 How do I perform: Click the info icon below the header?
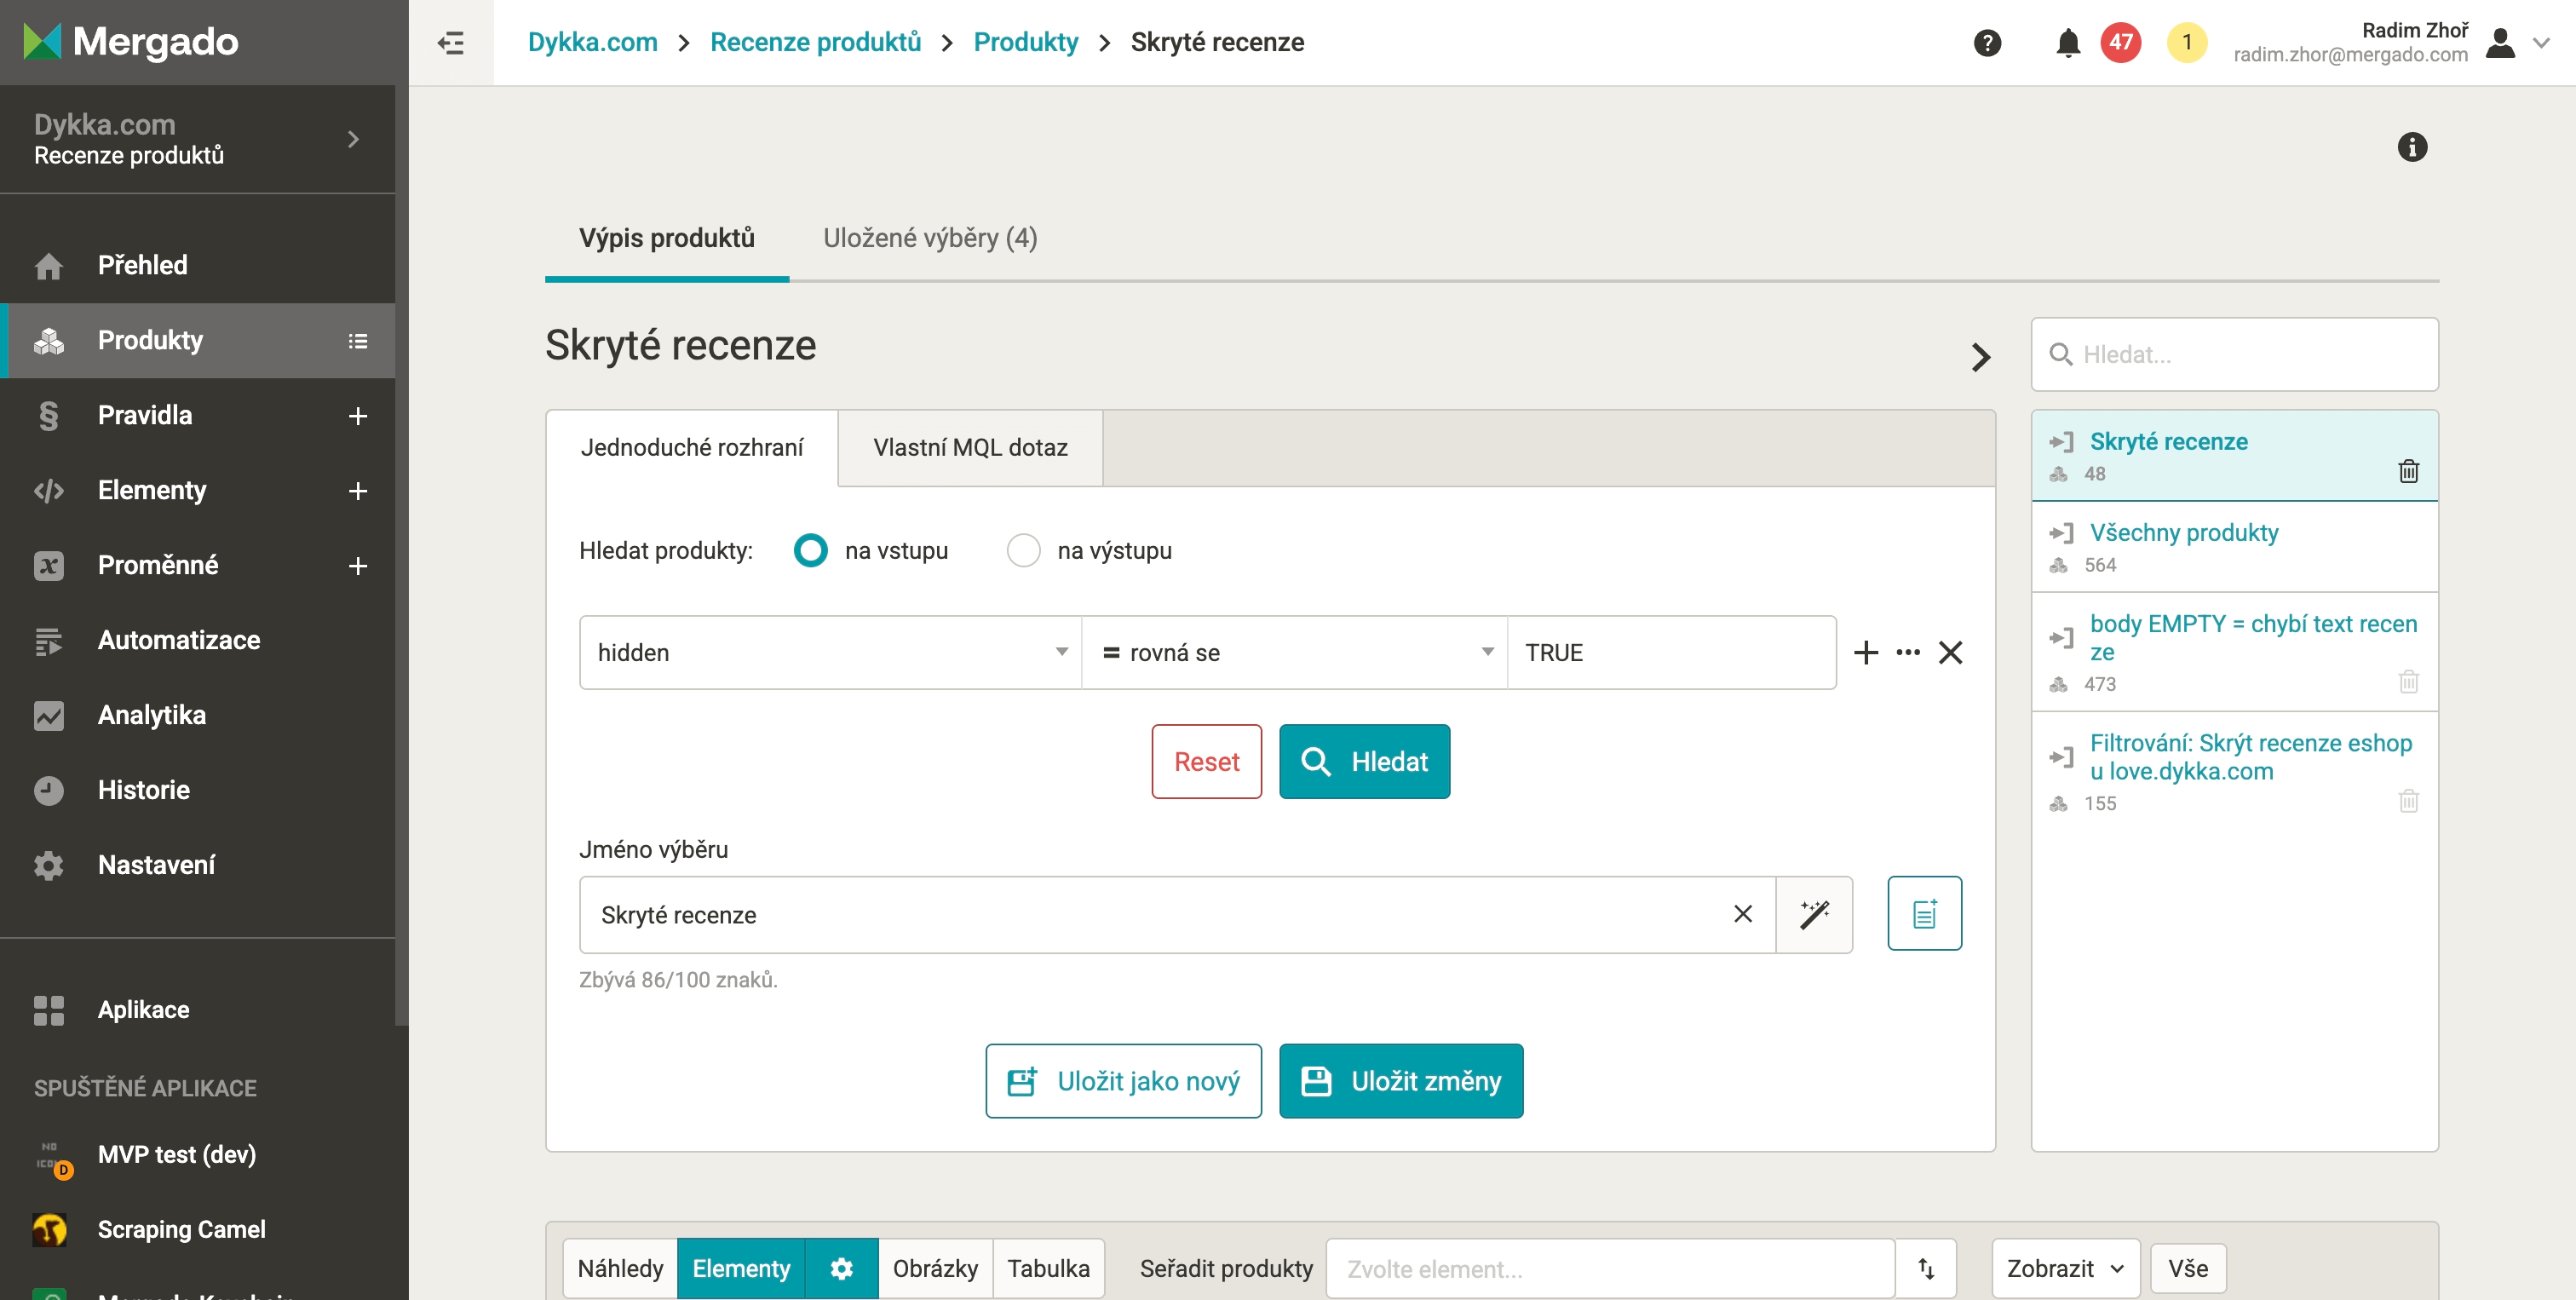(2411, 147)
